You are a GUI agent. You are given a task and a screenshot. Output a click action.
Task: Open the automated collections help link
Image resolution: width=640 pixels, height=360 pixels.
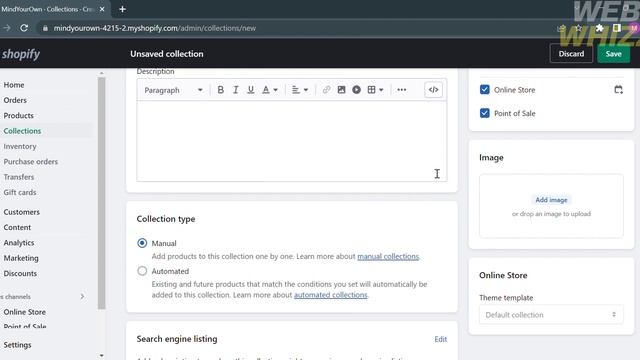tap(331, 295)
